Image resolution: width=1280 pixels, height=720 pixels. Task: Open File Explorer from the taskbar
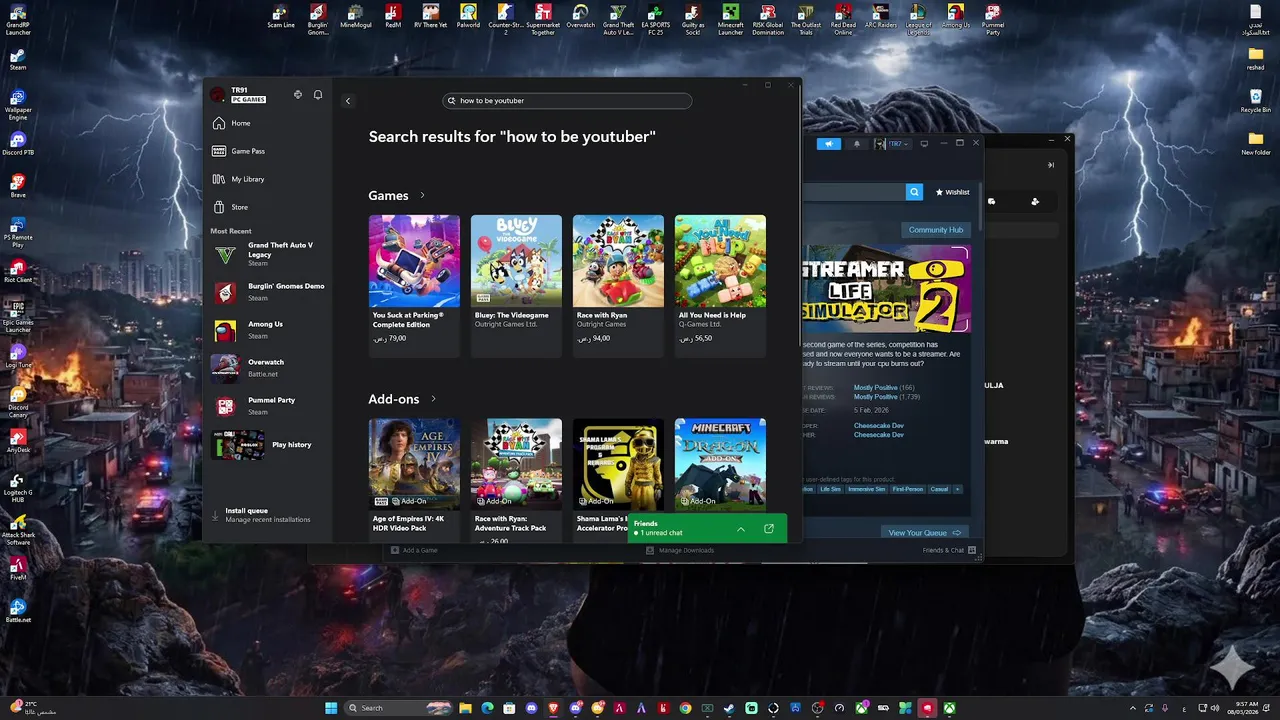[x=465, y=708]
